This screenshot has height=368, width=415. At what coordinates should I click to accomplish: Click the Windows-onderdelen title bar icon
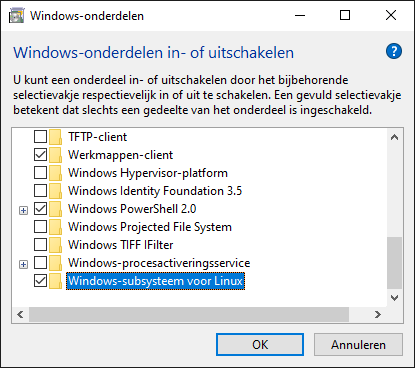(17, 16)
